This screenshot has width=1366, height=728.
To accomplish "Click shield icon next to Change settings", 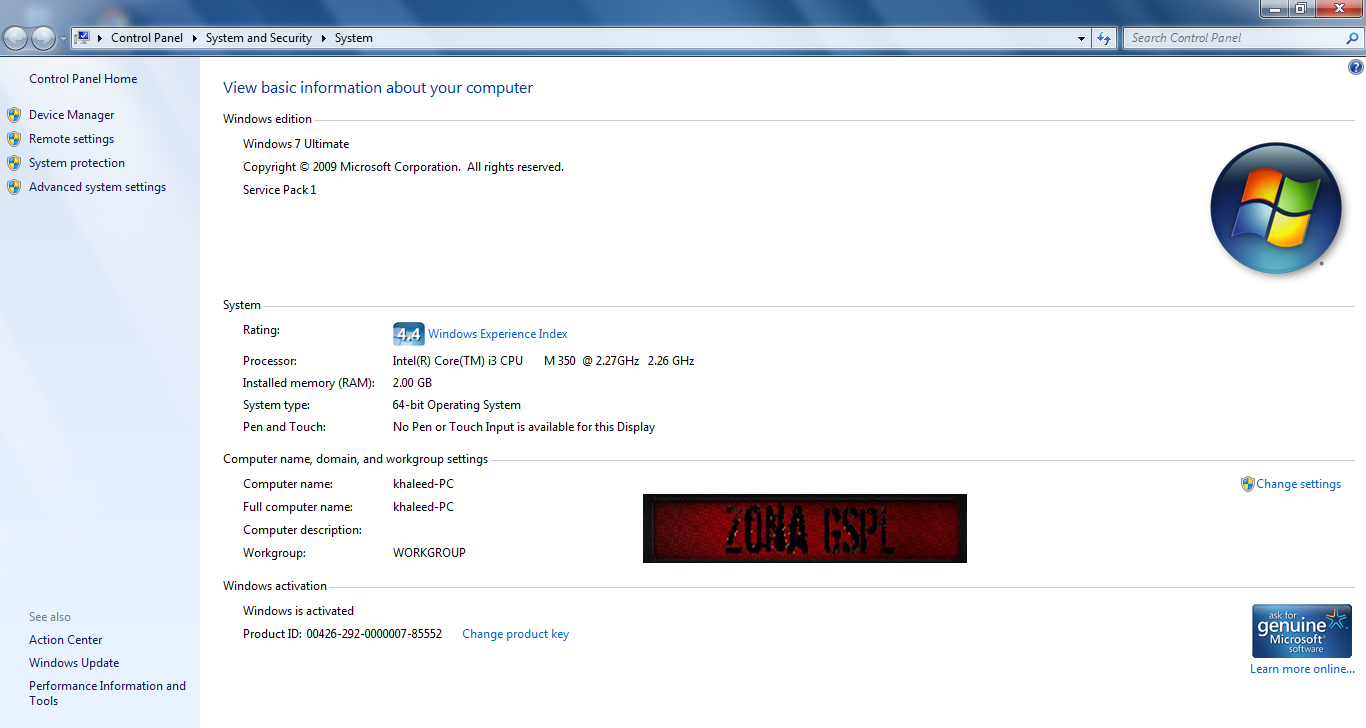I will (x=1247, y=484).
